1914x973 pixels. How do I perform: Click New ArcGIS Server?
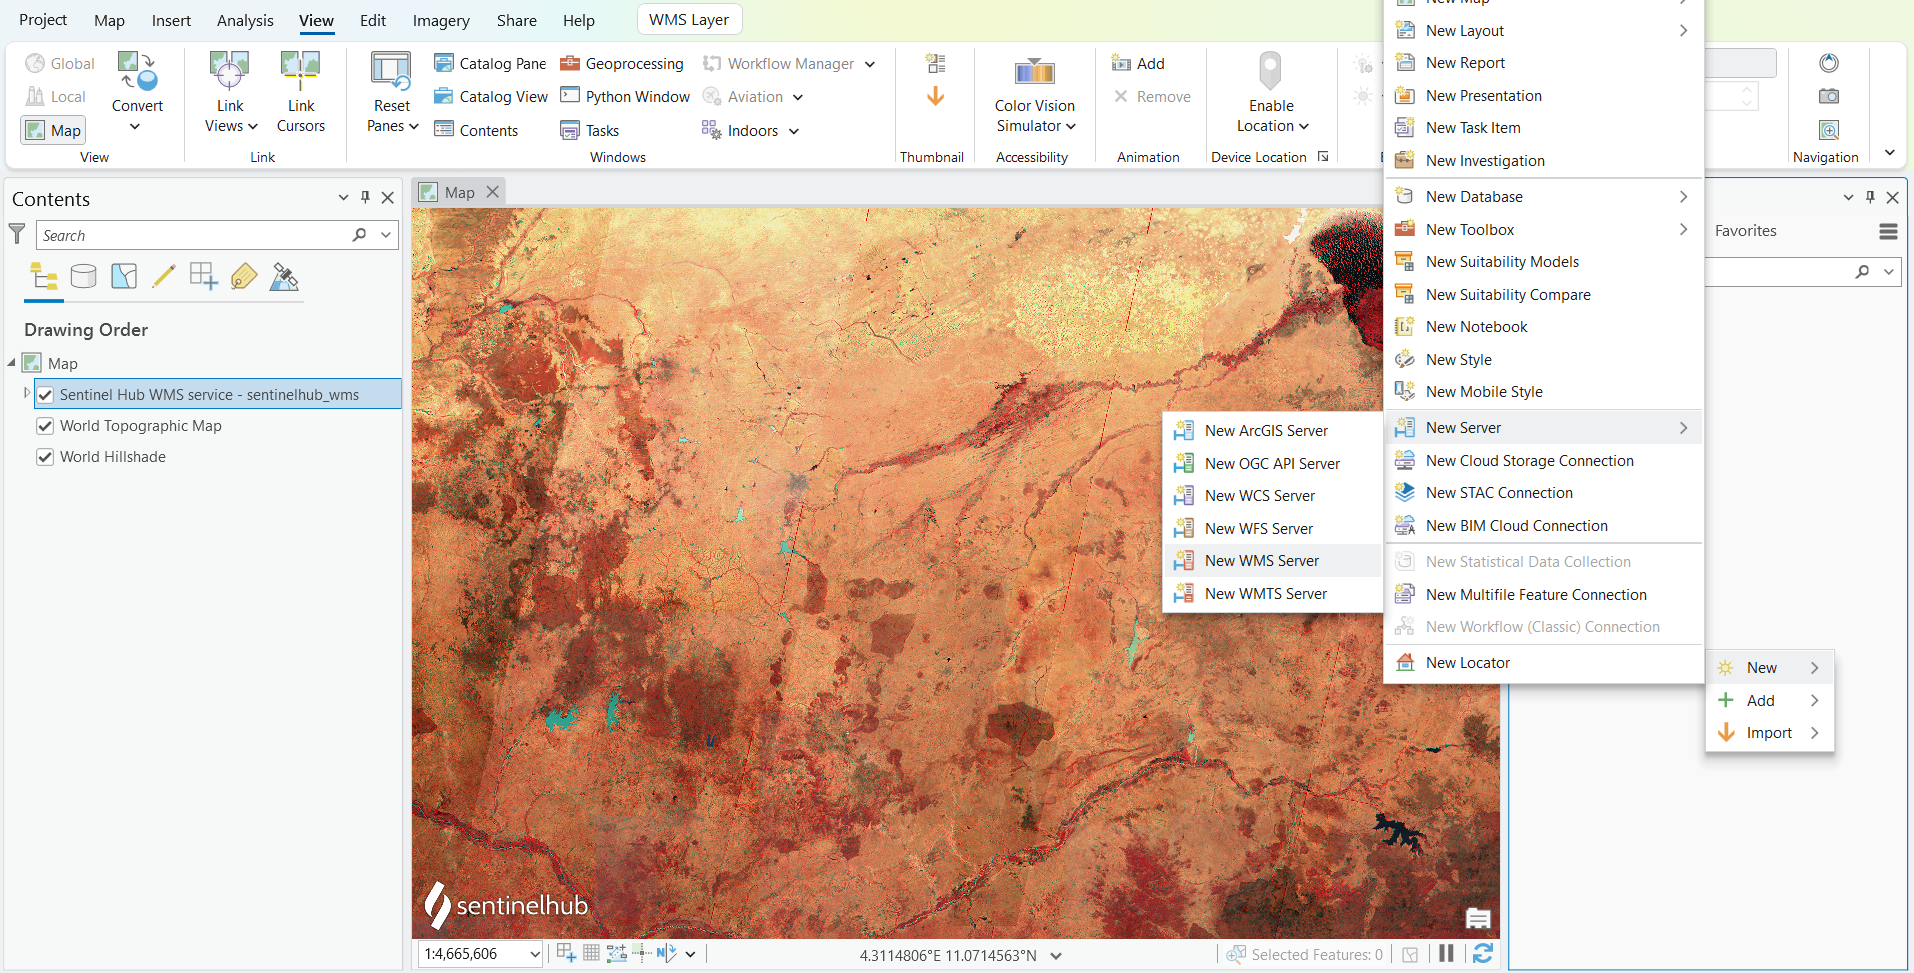[x=1272, y=430]
